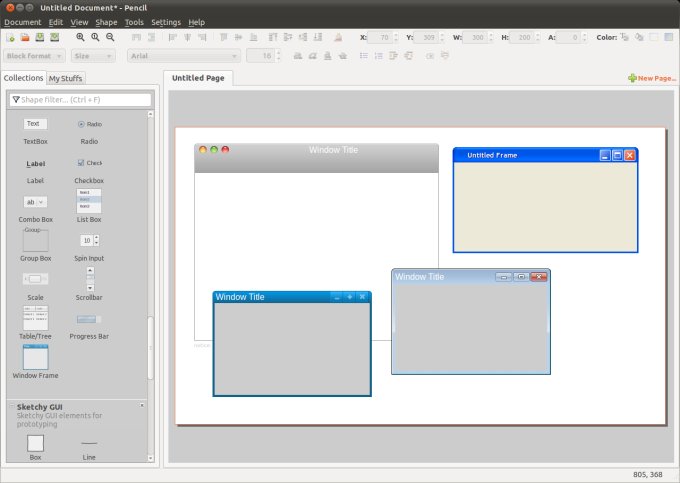
Task: Click the W width stepper
Action: click(491, 38)
